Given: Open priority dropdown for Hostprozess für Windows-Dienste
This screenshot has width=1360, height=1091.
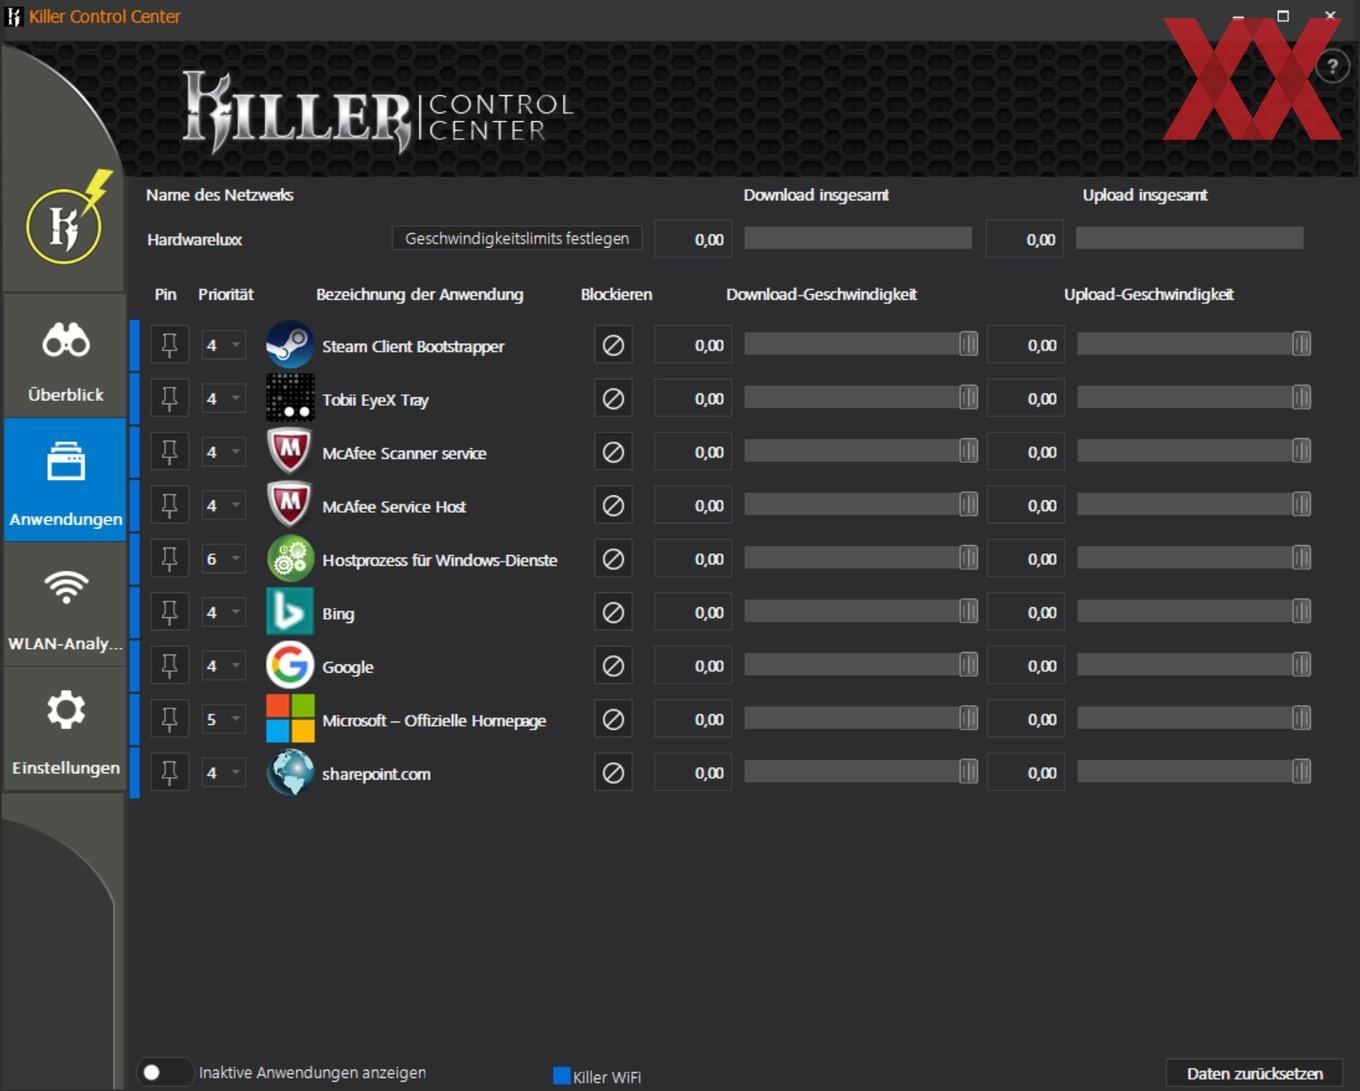Looking at the screenshot, I should [223, 559].
